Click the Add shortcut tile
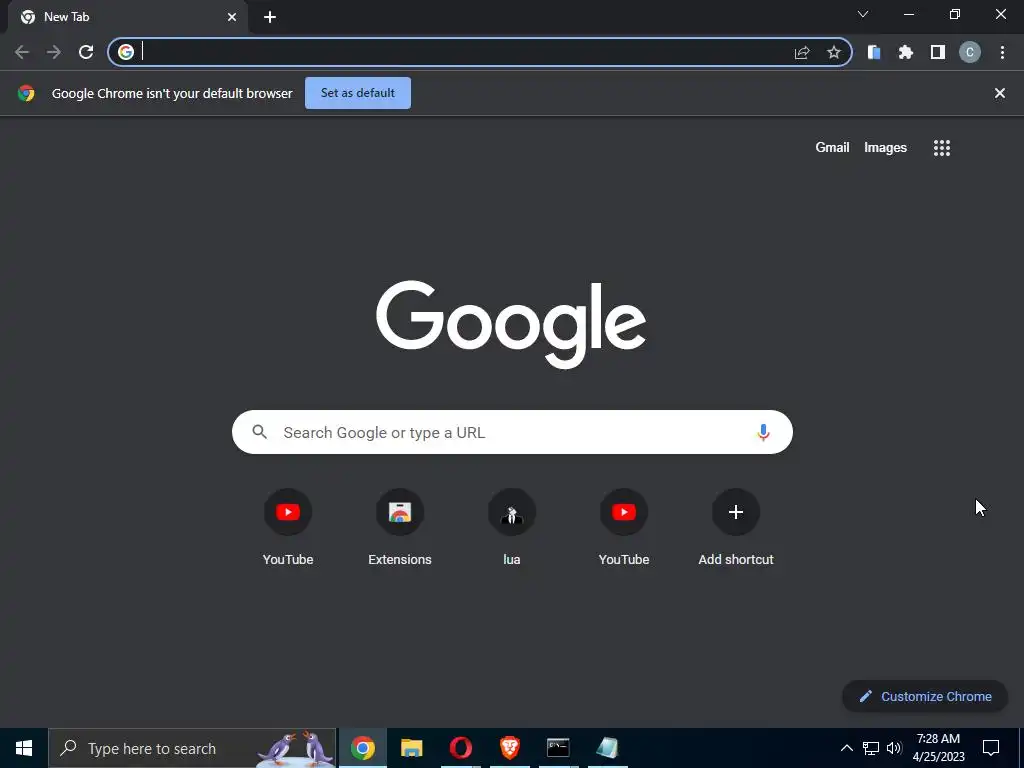The image size is (1024, 768). coord(736,528)
